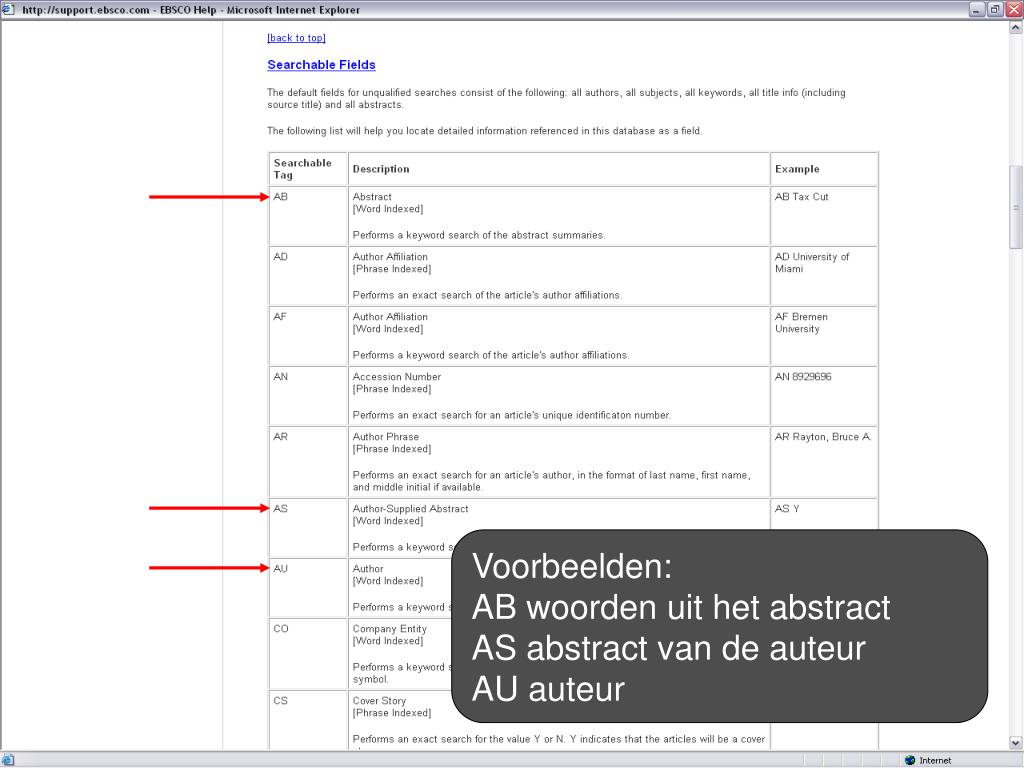Click example 'AF Bremen University'
The image size is (1024, 768).
click(x=801, y=323)
